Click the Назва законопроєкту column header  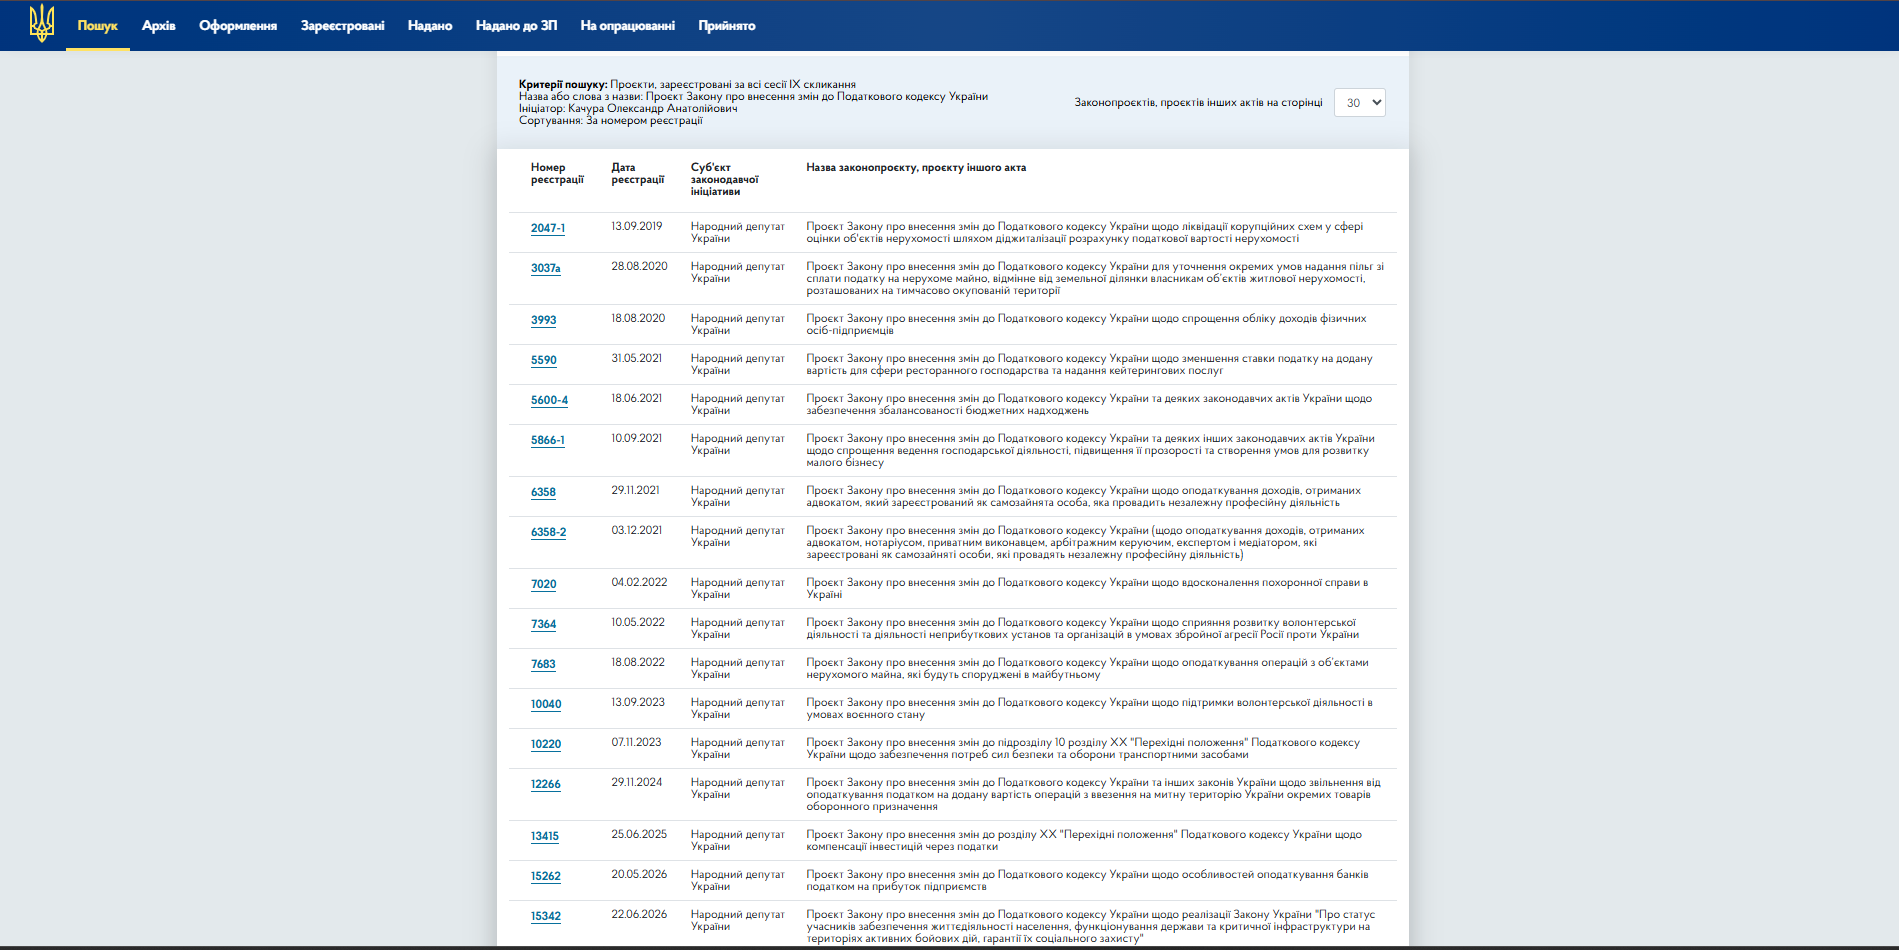click(x=916, y=168)
